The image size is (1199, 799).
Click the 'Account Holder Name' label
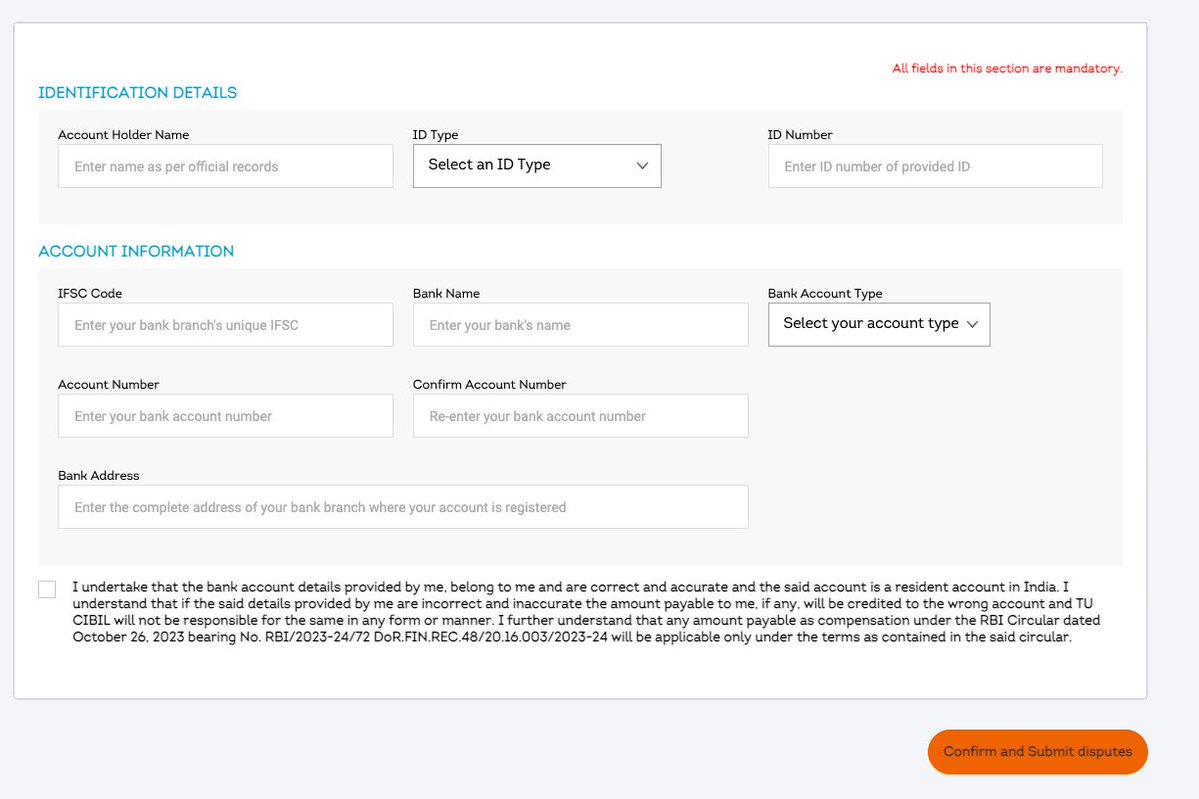124,135
